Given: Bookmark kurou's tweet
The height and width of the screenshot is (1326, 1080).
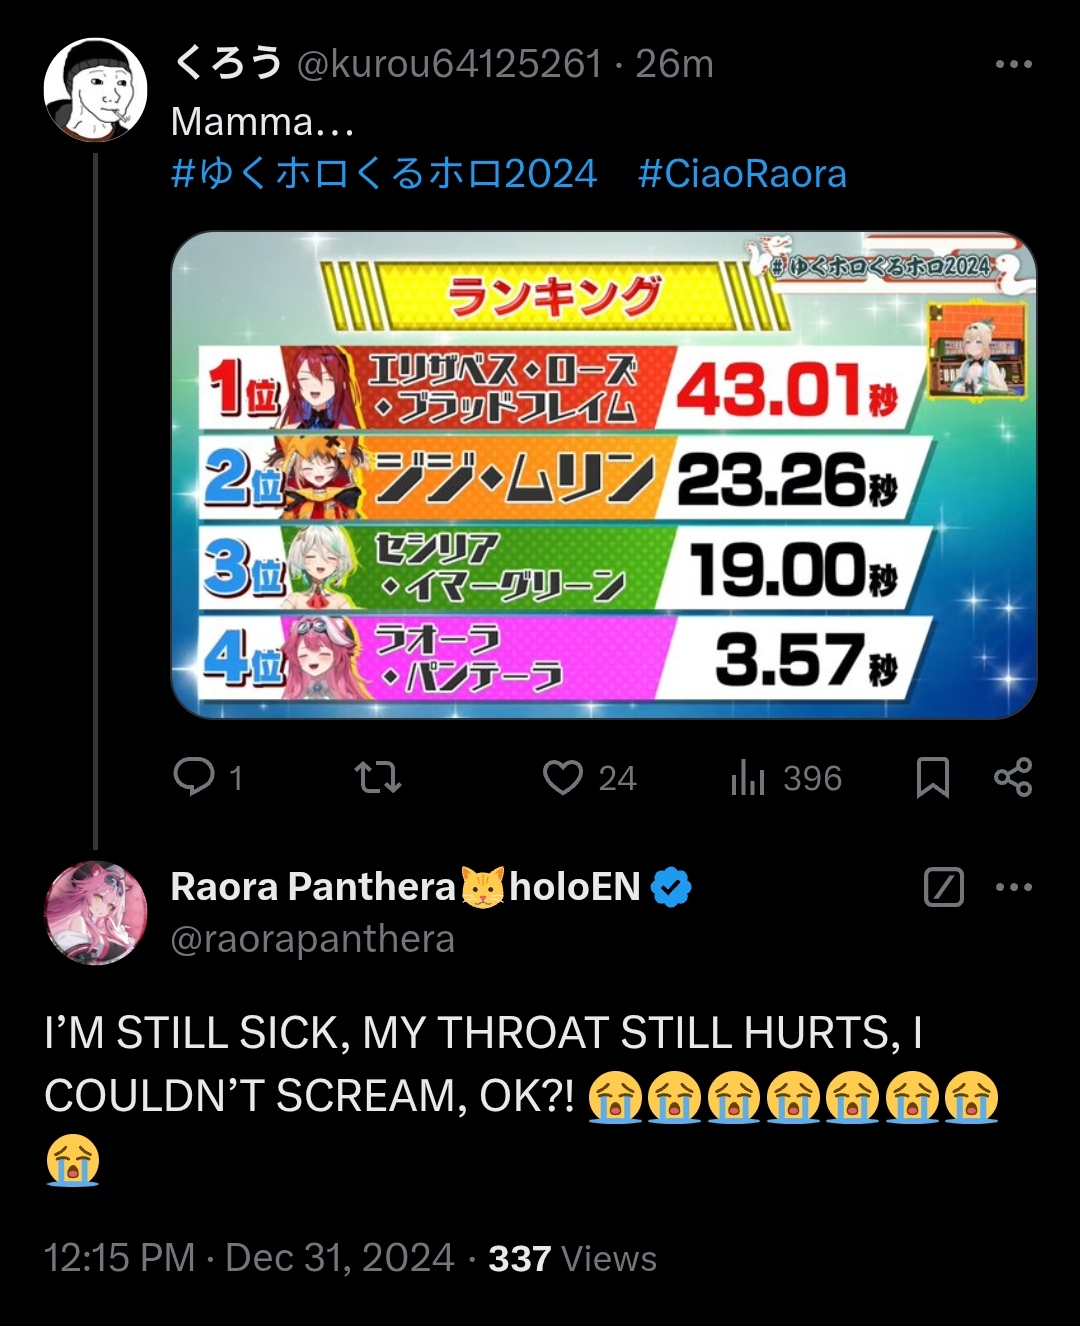Looking at the screenshot, I should click(x=933, y=777).
